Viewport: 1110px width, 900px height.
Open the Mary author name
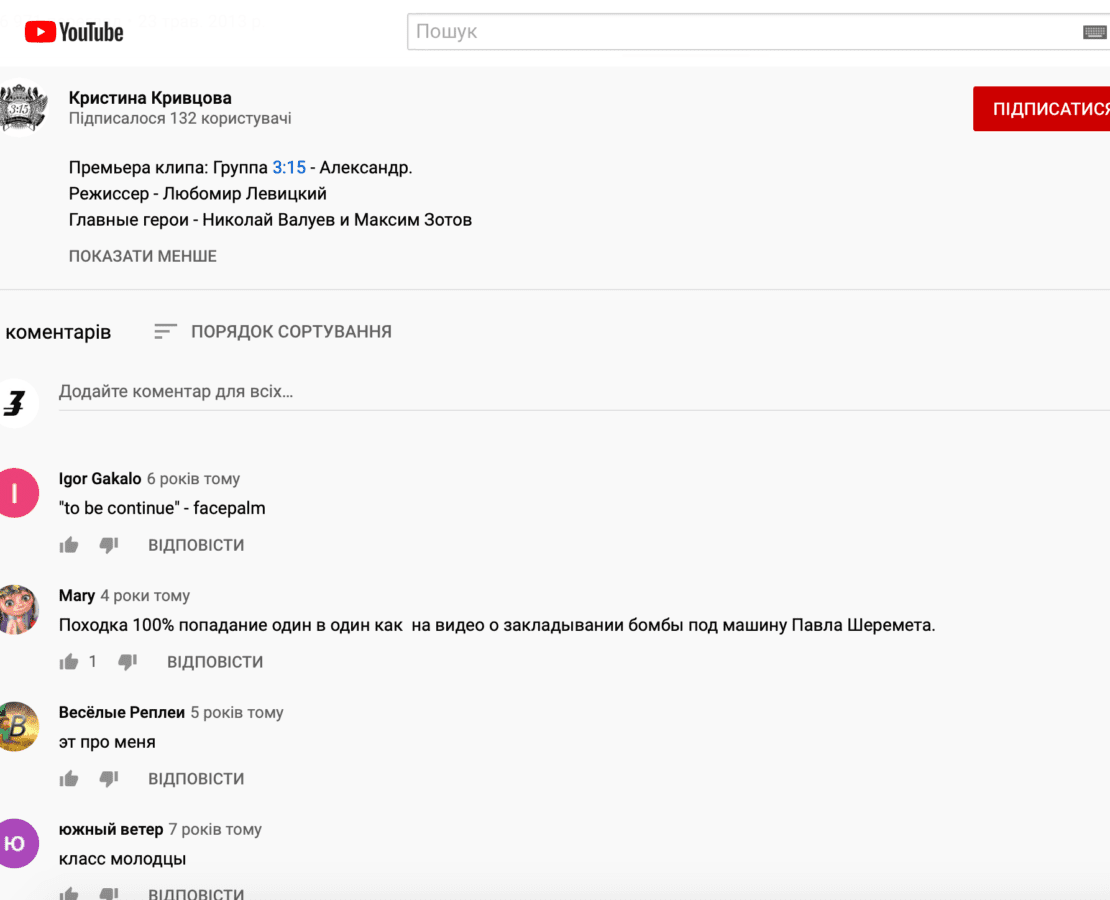point(76,596)
